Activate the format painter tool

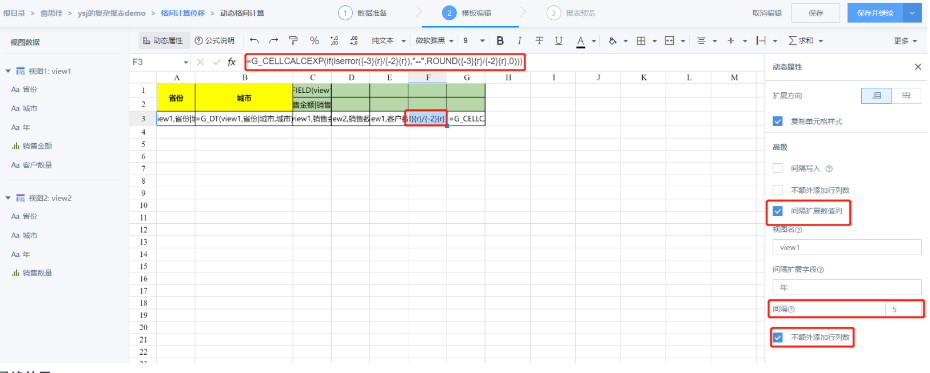(x=293, y=40)
